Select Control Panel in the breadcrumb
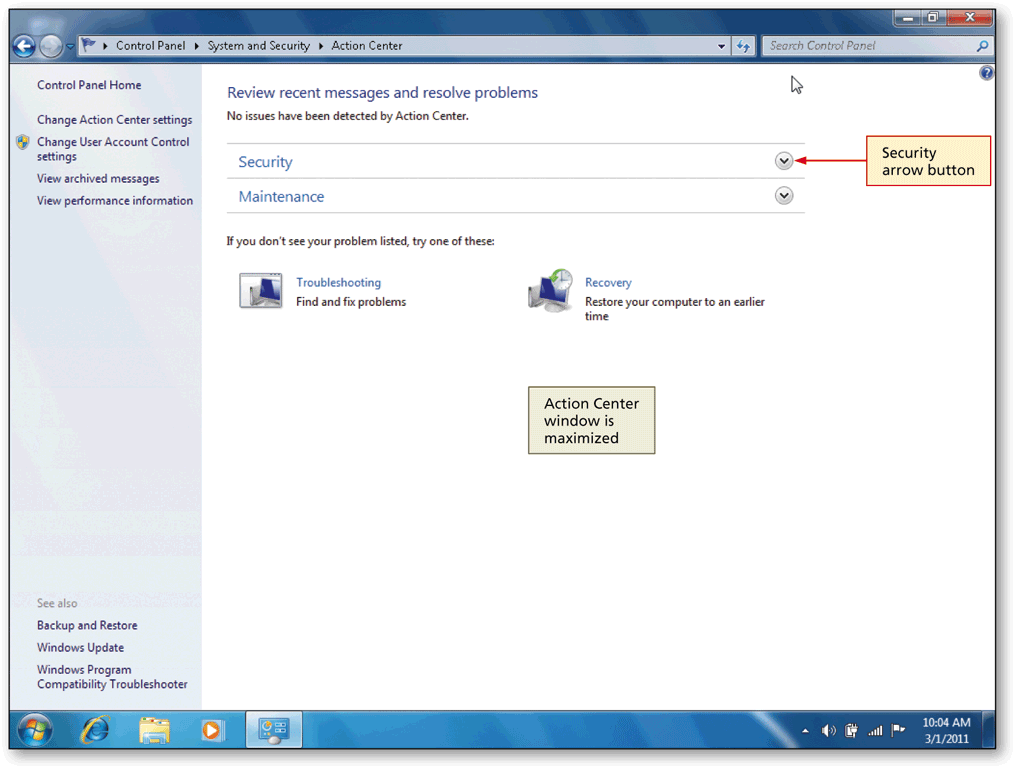Image resolution: width=1015 pixels, height=768 pixels. (x=150, y=46)
